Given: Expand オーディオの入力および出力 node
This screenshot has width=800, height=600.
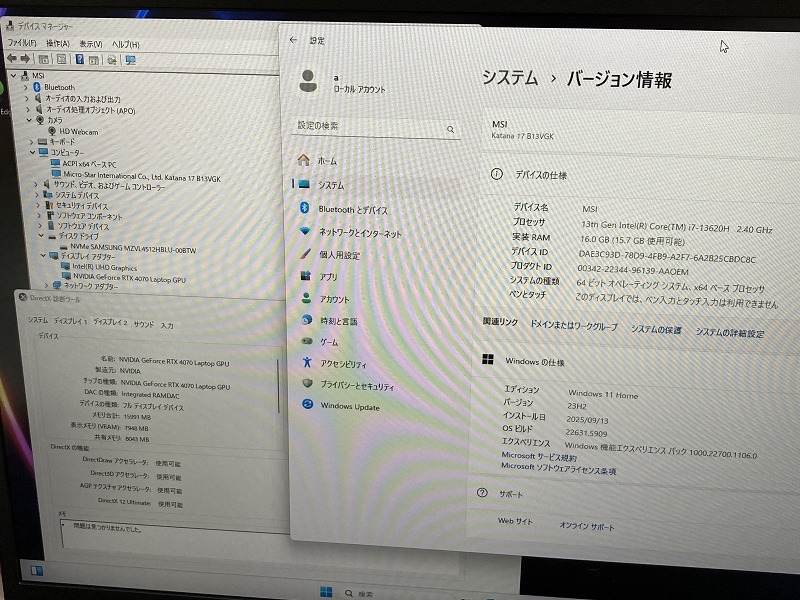Looking at the screenshot, I should click(x=27, y=98).
